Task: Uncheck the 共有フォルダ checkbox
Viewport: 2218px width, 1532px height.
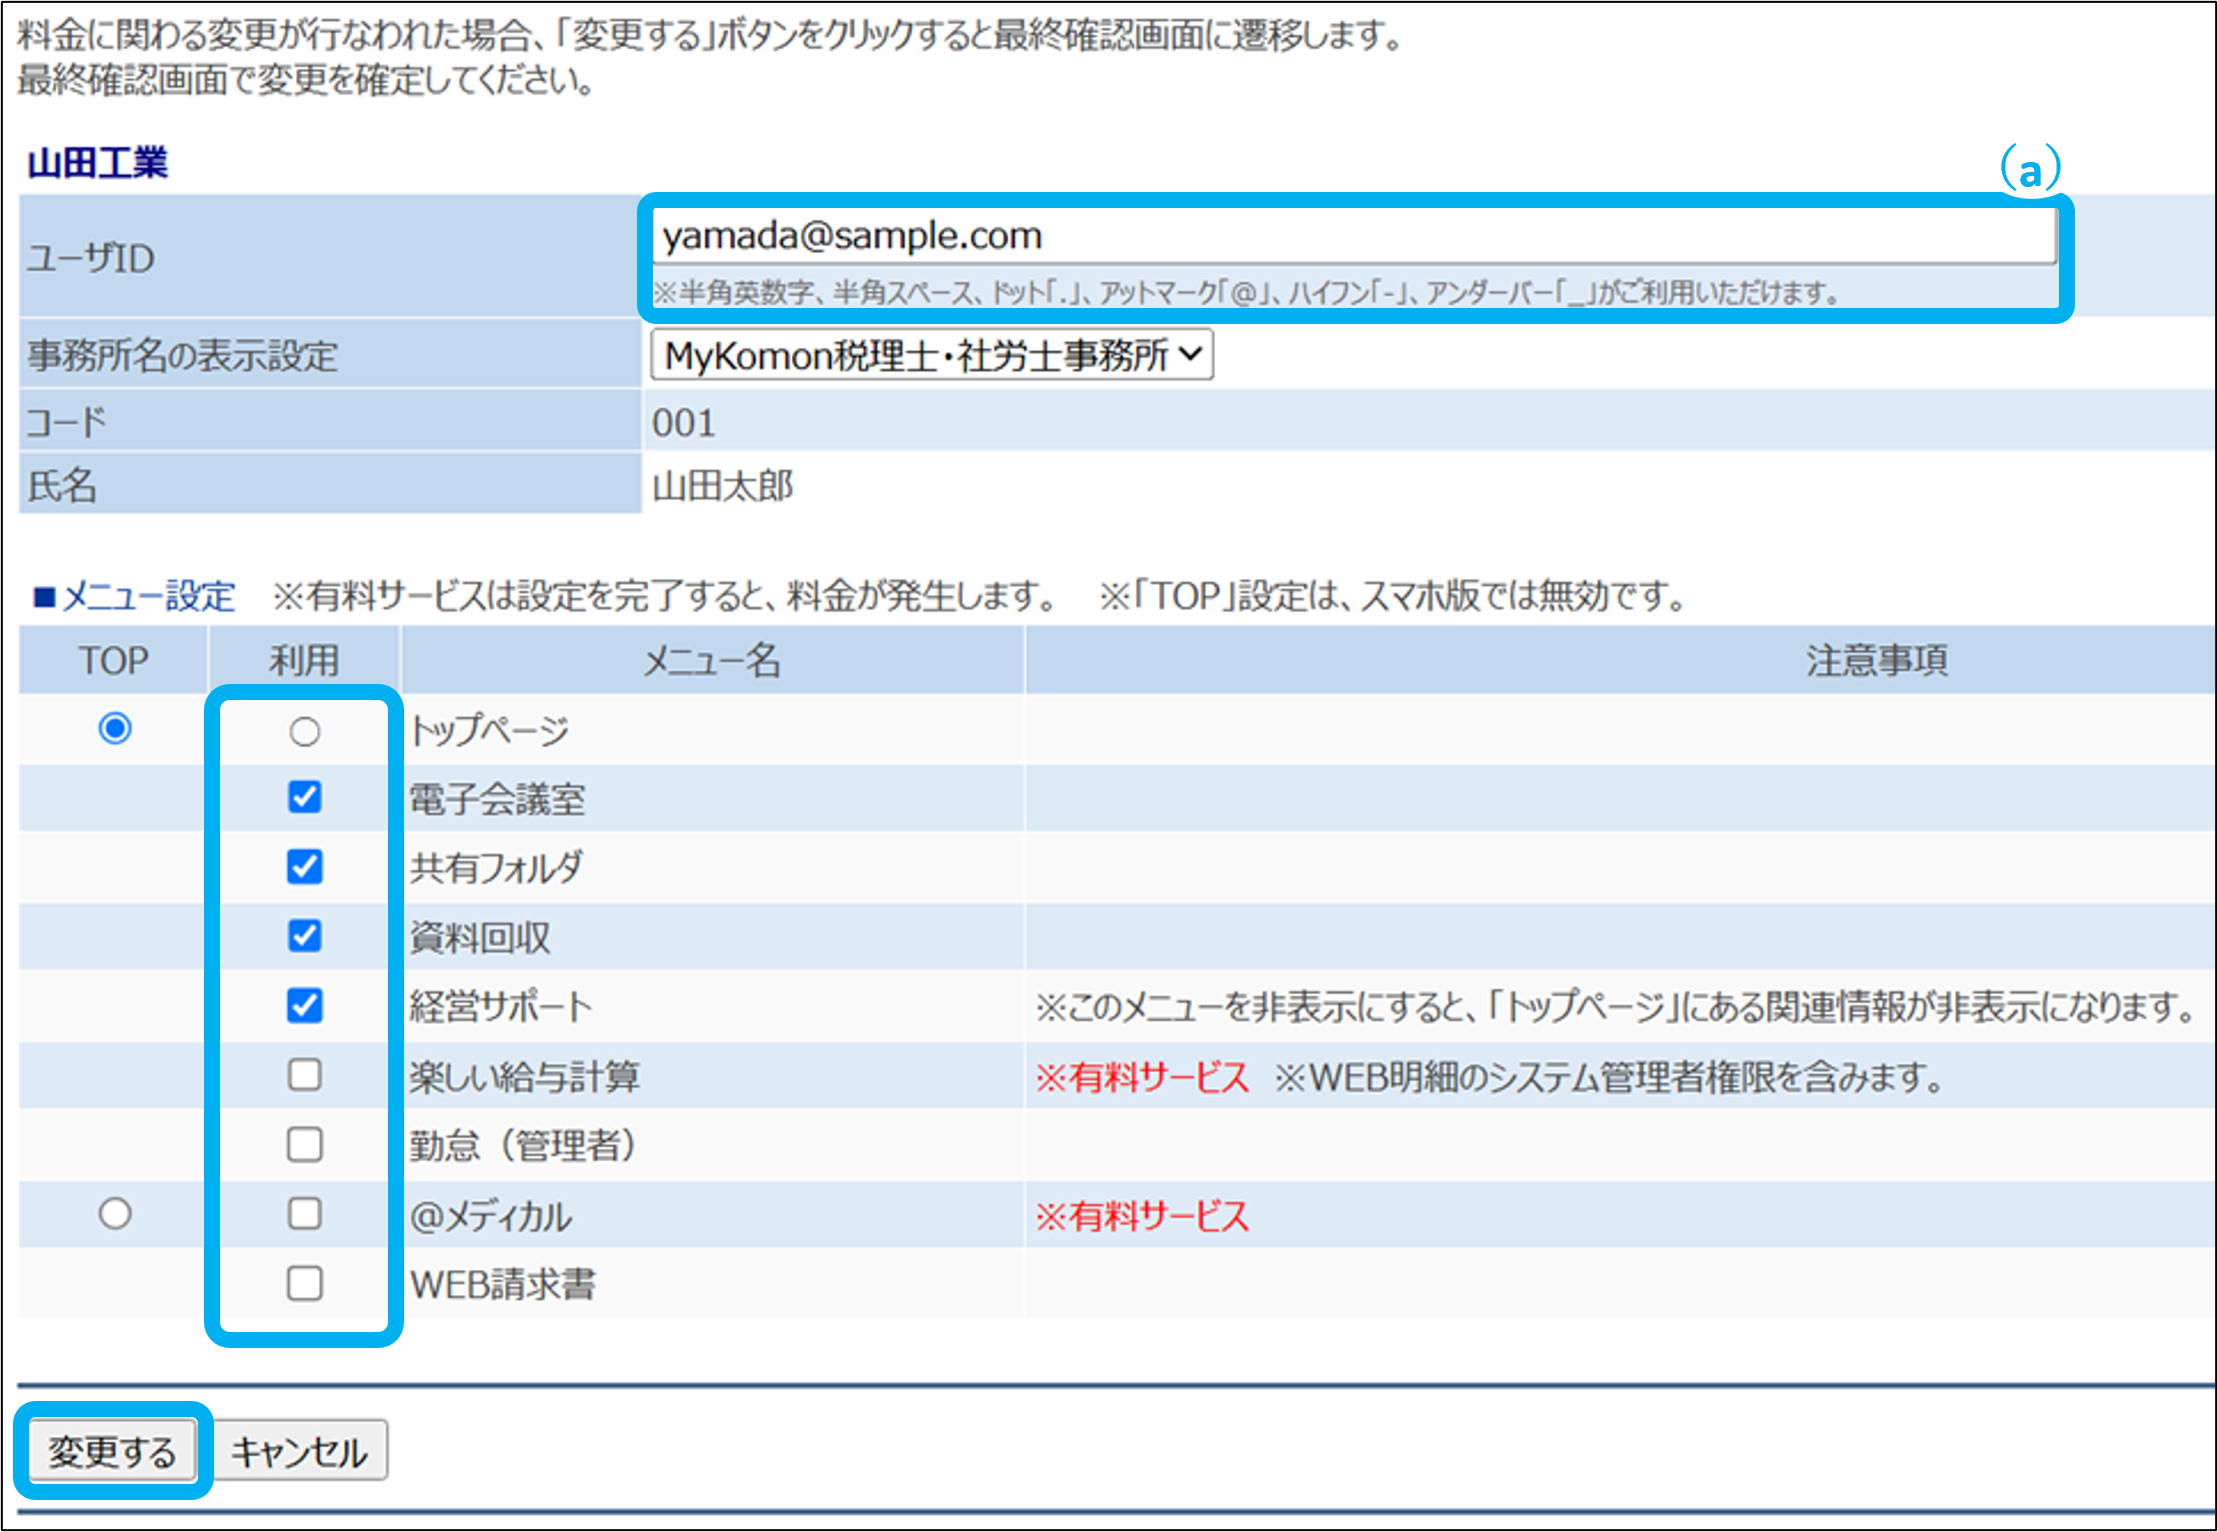Action: click(304, 866)
